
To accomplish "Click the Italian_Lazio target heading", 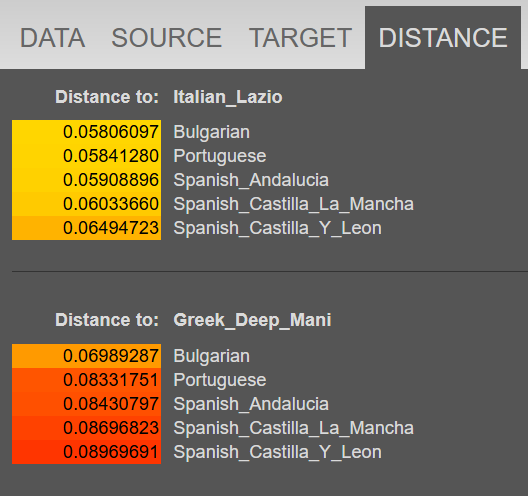I will pos(228,97).
